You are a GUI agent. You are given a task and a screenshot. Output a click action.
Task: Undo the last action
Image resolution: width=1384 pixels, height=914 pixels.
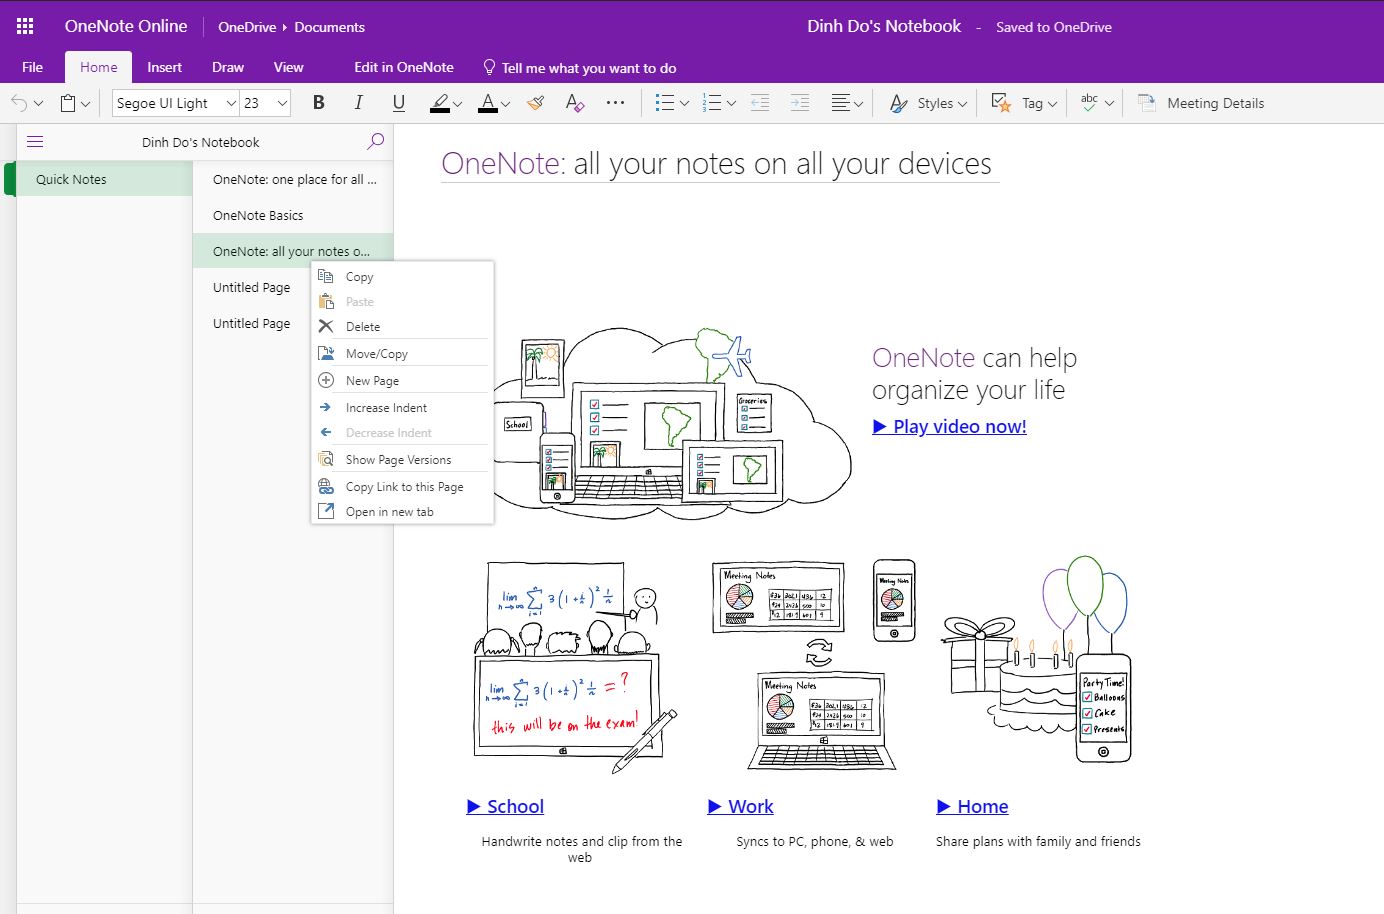17,102
